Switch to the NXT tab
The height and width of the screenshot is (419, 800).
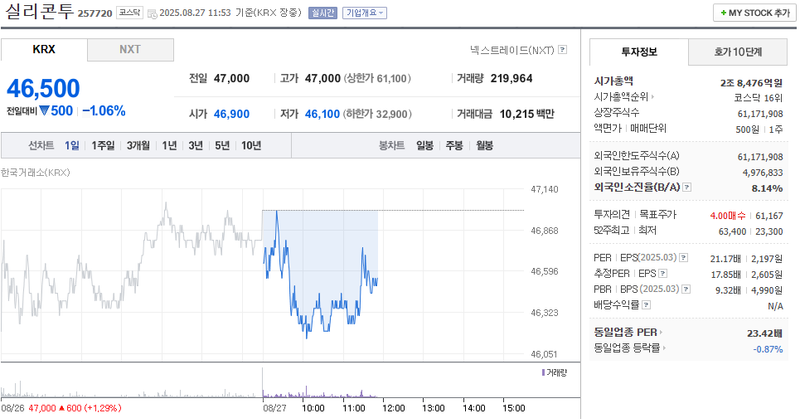tap(130, 50)
